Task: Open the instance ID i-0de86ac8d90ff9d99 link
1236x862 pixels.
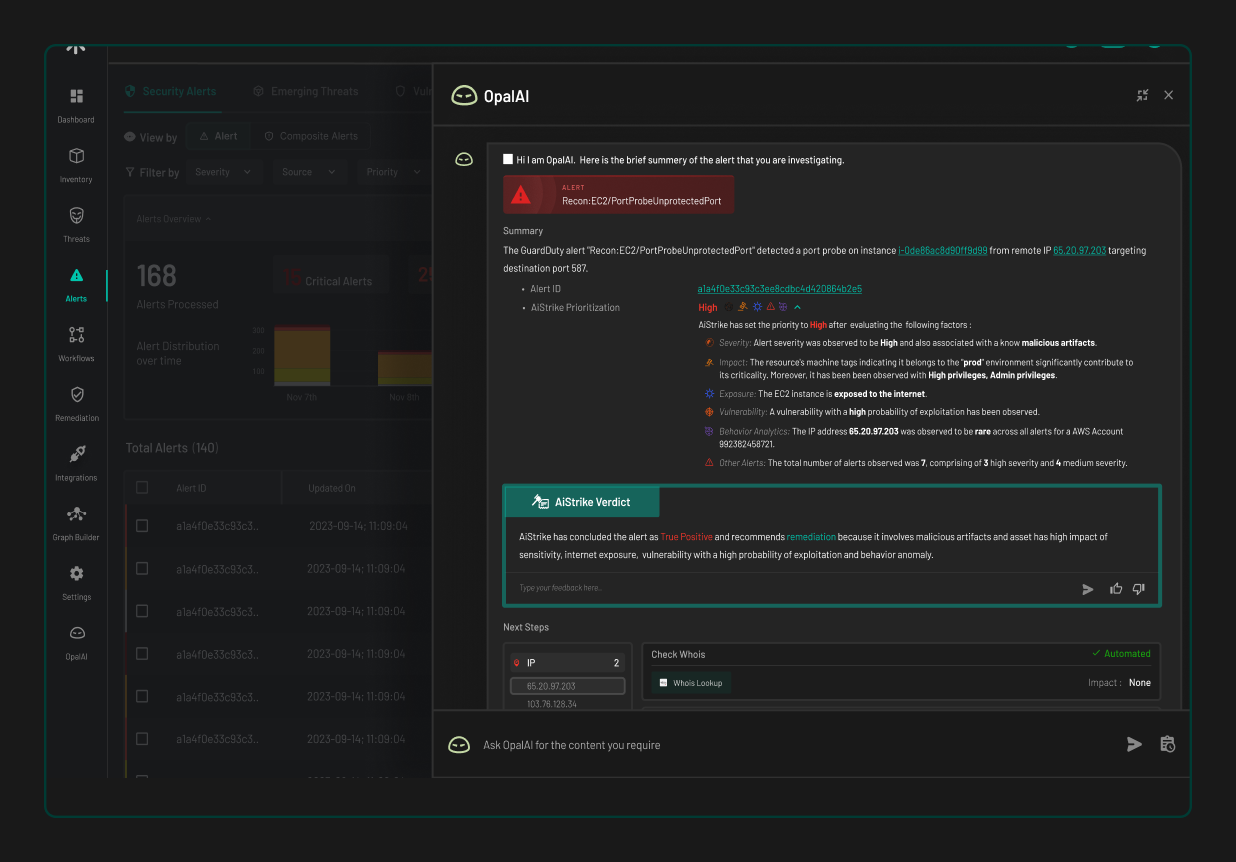Action: (x=942, y=250)
